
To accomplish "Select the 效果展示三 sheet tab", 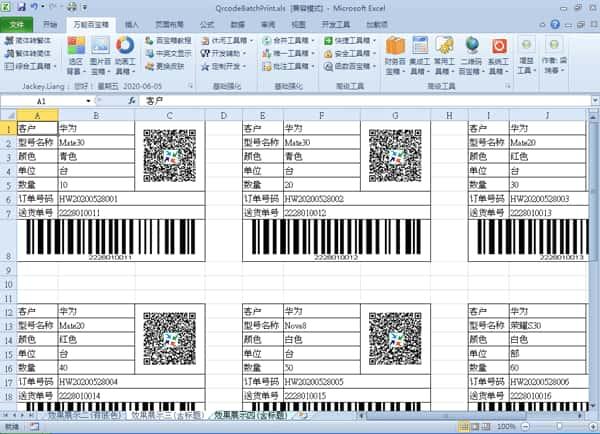I will point(167,415).
